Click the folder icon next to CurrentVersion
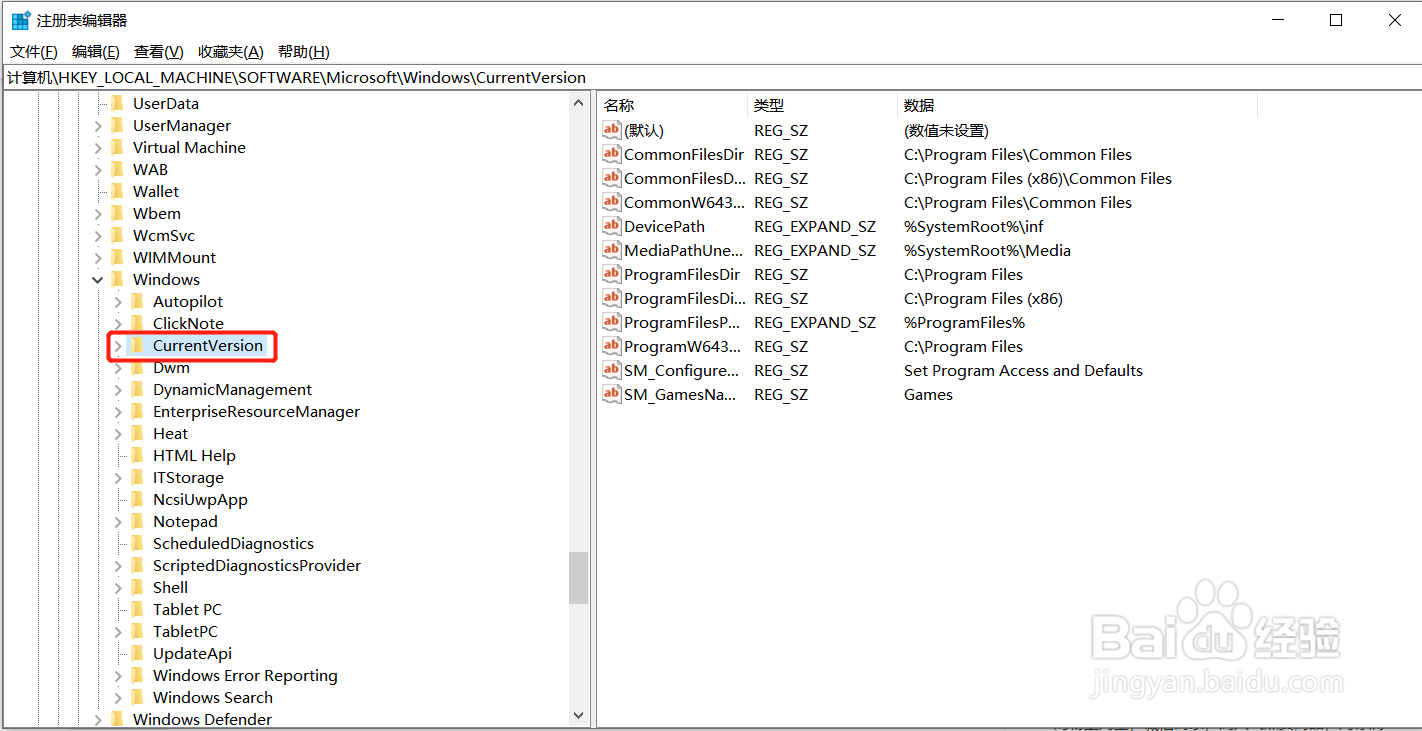Screen dimensions: 1422x731 tap(137, 345)
